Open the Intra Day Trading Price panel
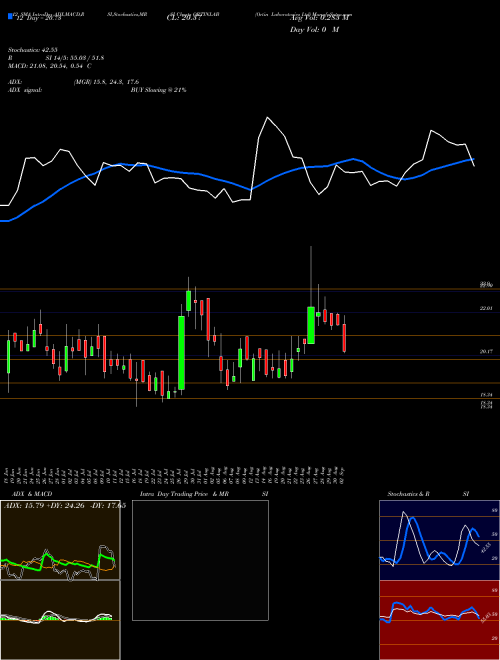This screenshot has width=500, height=660. (x=200, y=560)
